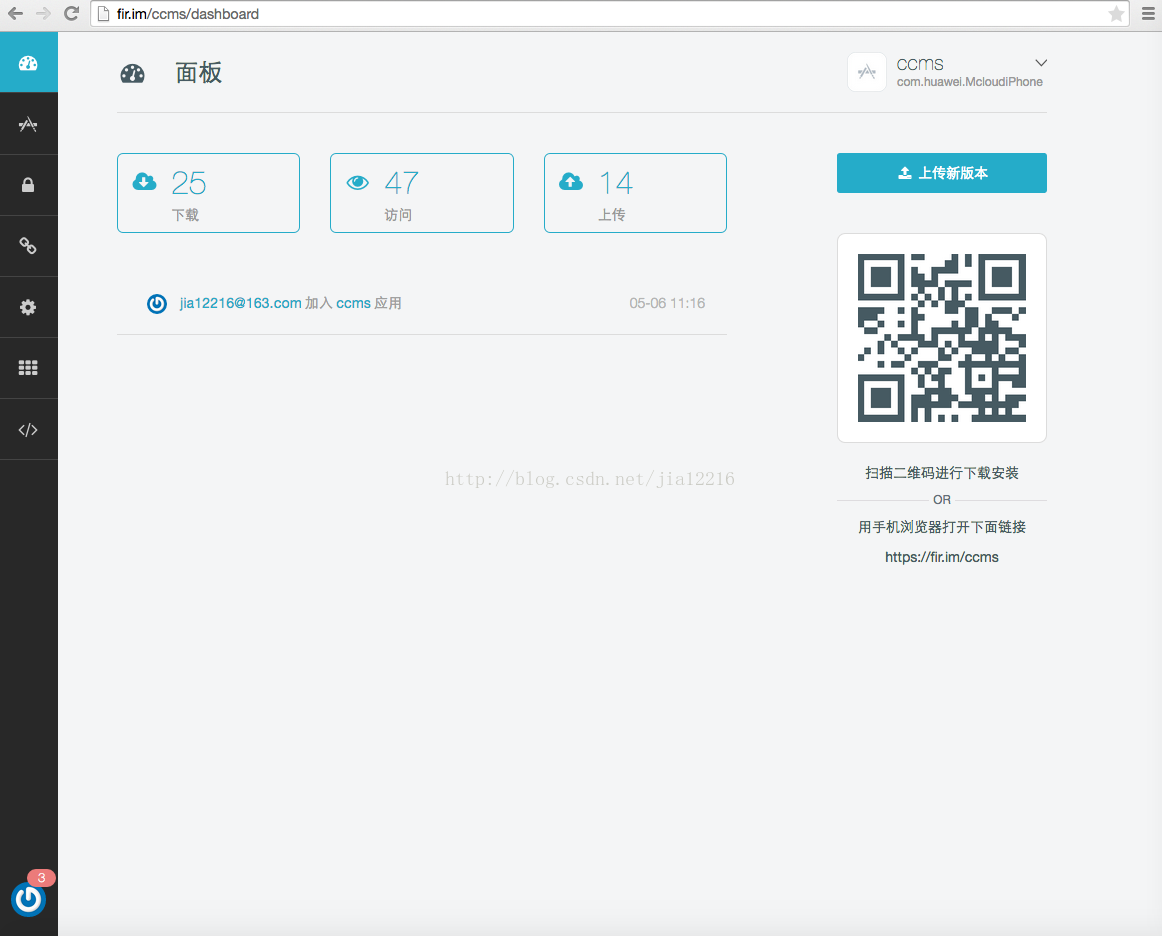The width and height of the screenshot is (1162, 936).
Task: Click the red notification badge showing 3
Action: pyautogui.click(x=42, y=878)
